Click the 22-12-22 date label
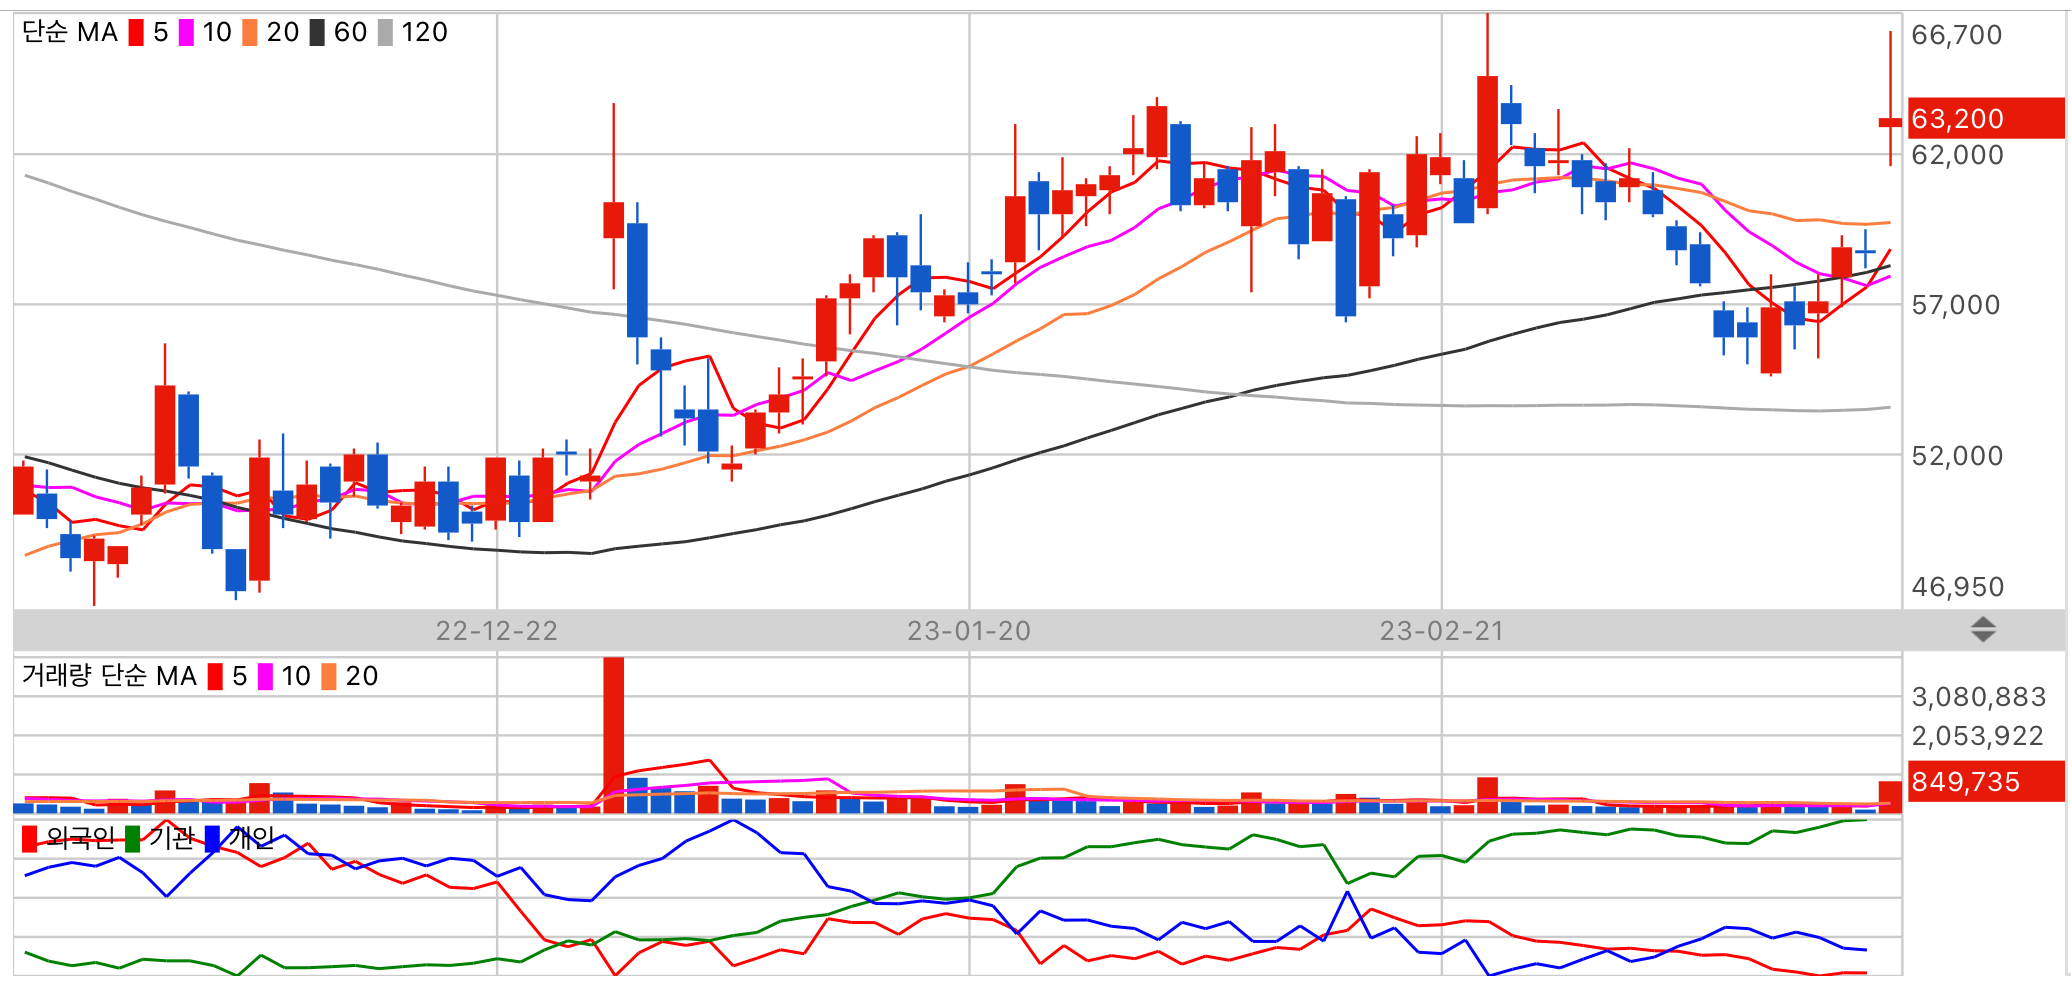 (497, 631)
